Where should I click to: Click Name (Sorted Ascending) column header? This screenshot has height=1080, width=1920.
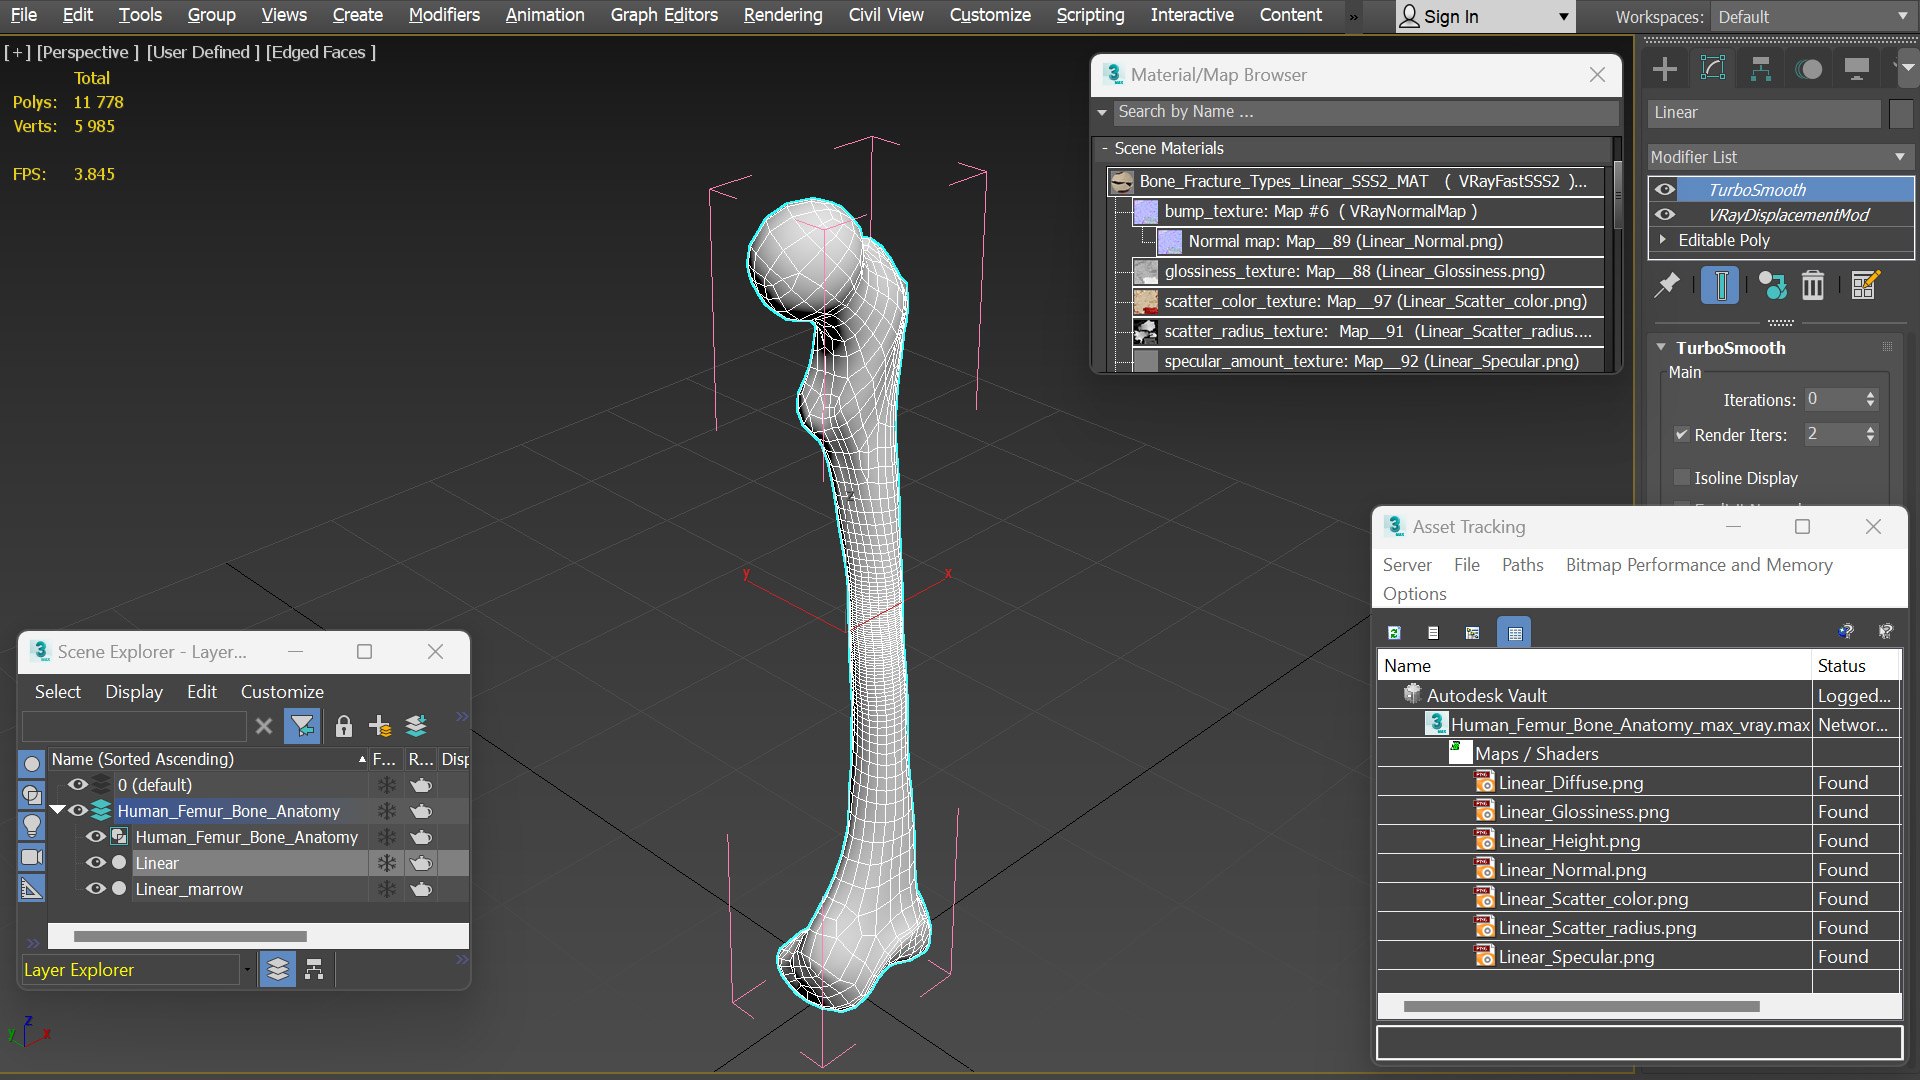click(x=209, y=759)
